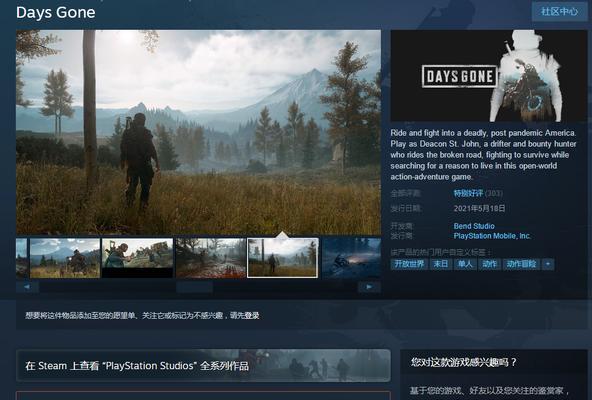Open the main meadow screenshot
Viewport: 592px width, 400px height.
[198, 132]
